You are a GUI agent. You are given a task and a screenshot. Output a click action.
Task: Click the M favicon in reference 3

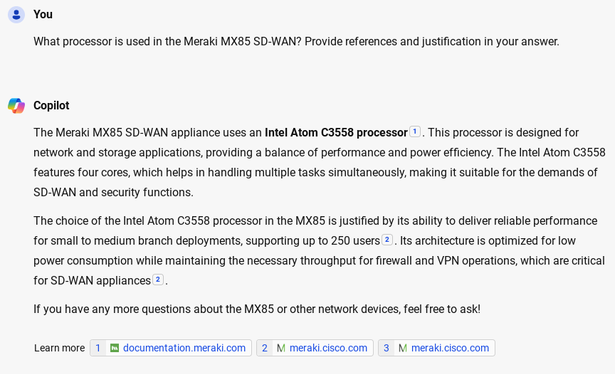click(403, 348)
